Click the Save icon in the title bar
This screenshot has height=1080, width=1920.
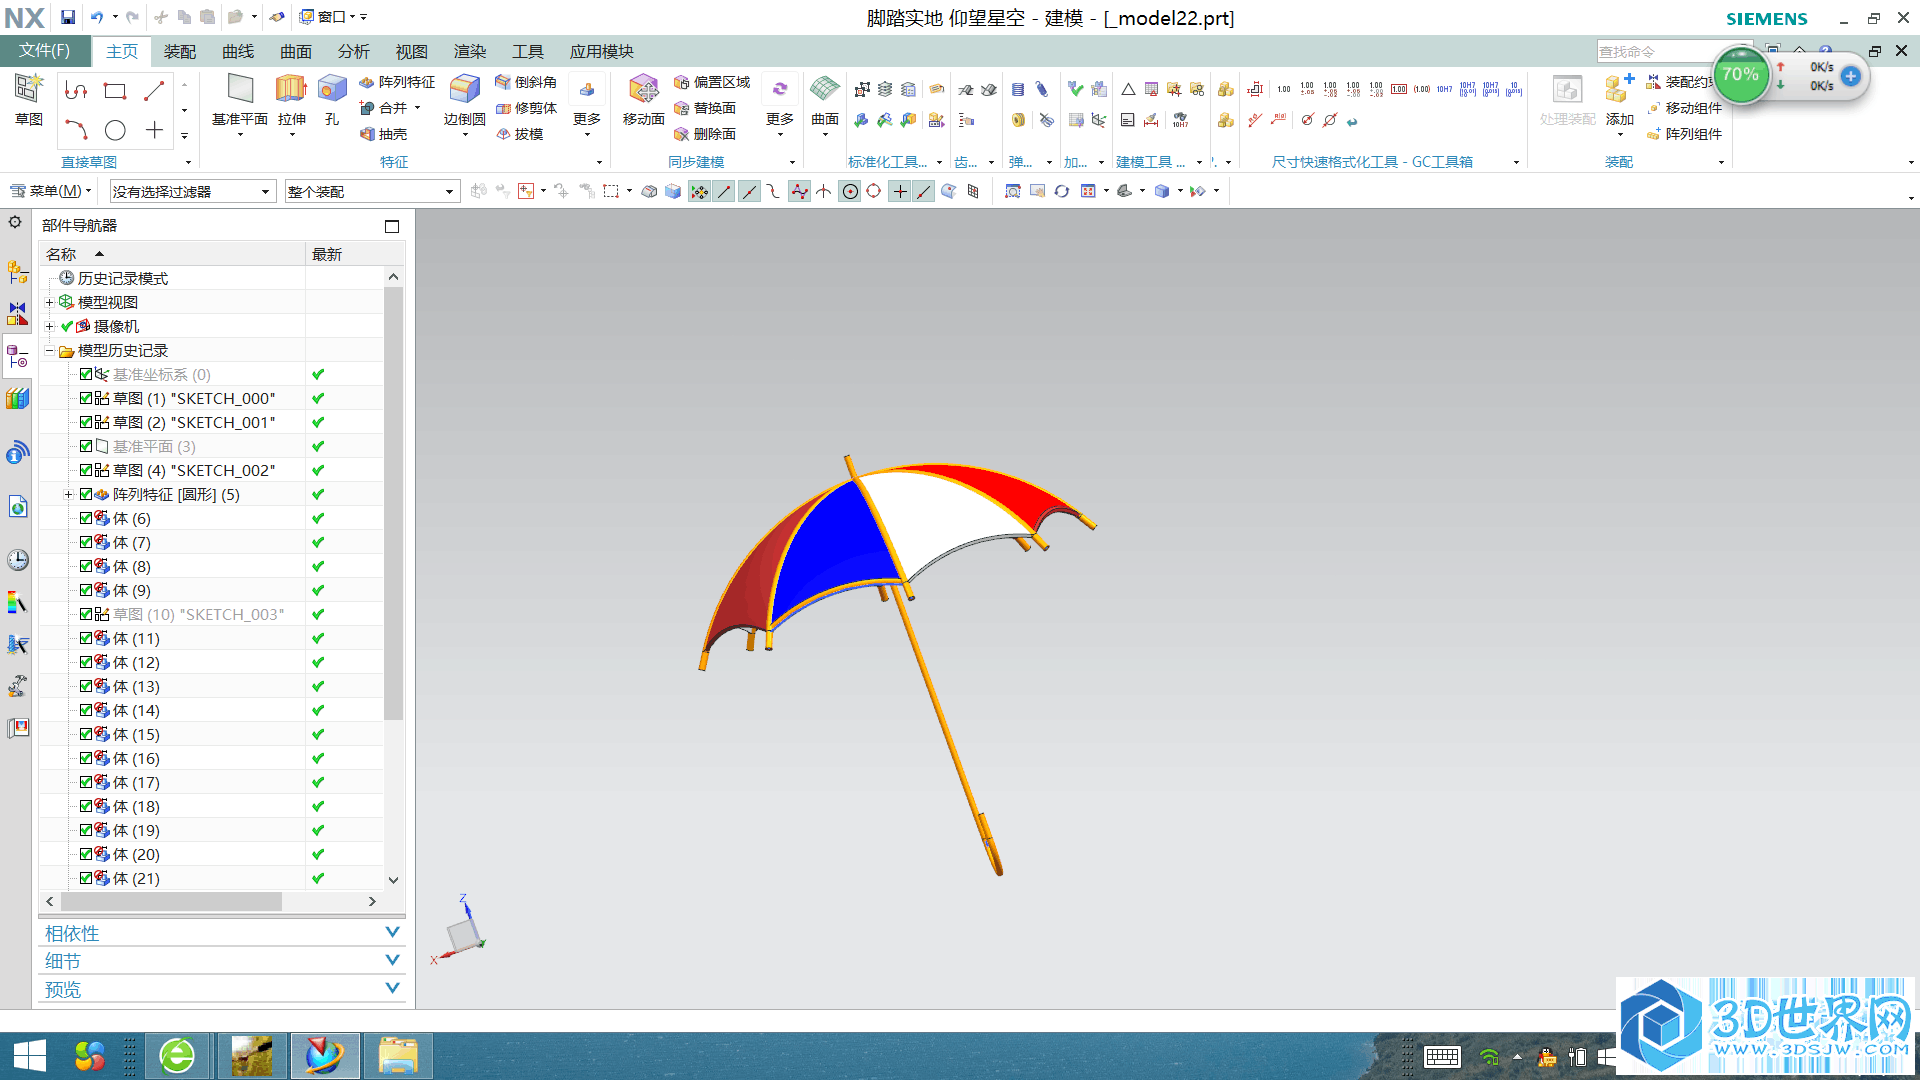[x=67, y=17]
